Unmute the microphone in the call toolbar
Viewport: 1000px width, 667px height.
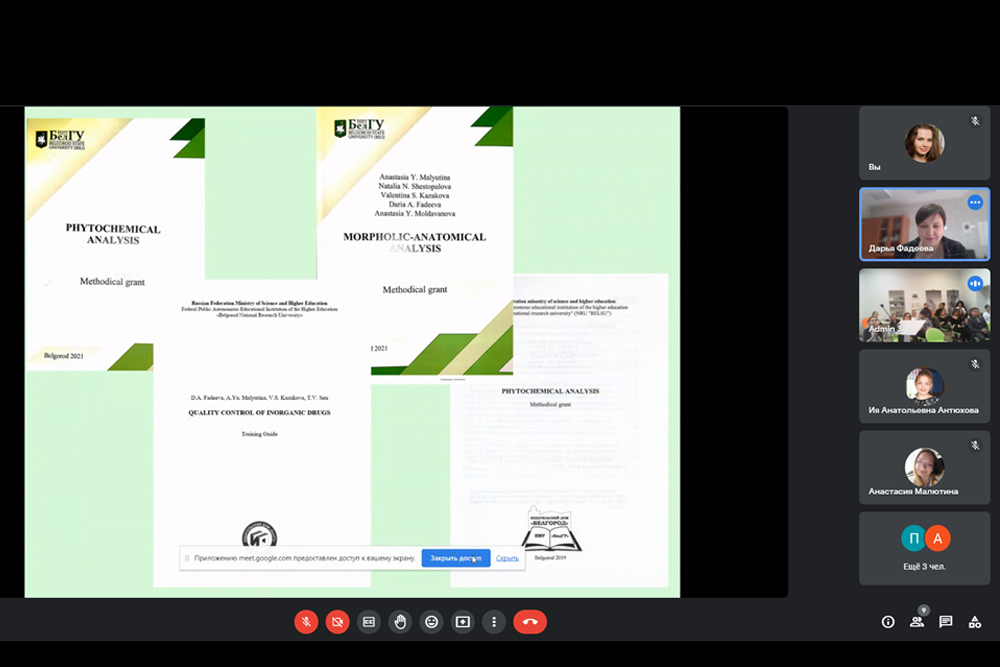[x=306, y=622]
